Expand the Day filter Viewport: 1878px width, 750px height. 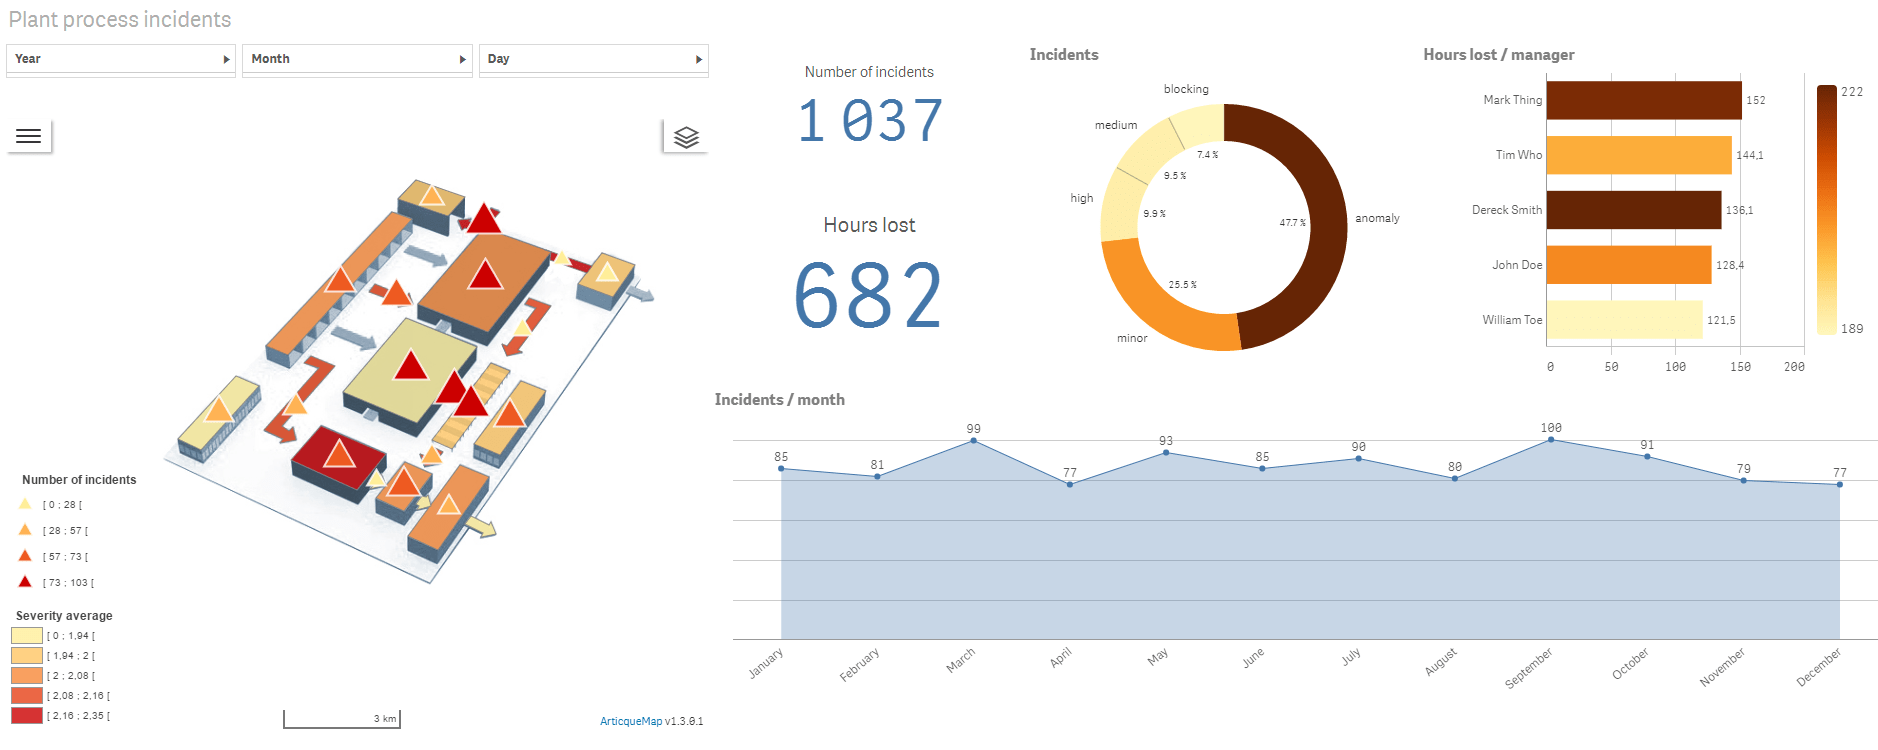[594, 59]
